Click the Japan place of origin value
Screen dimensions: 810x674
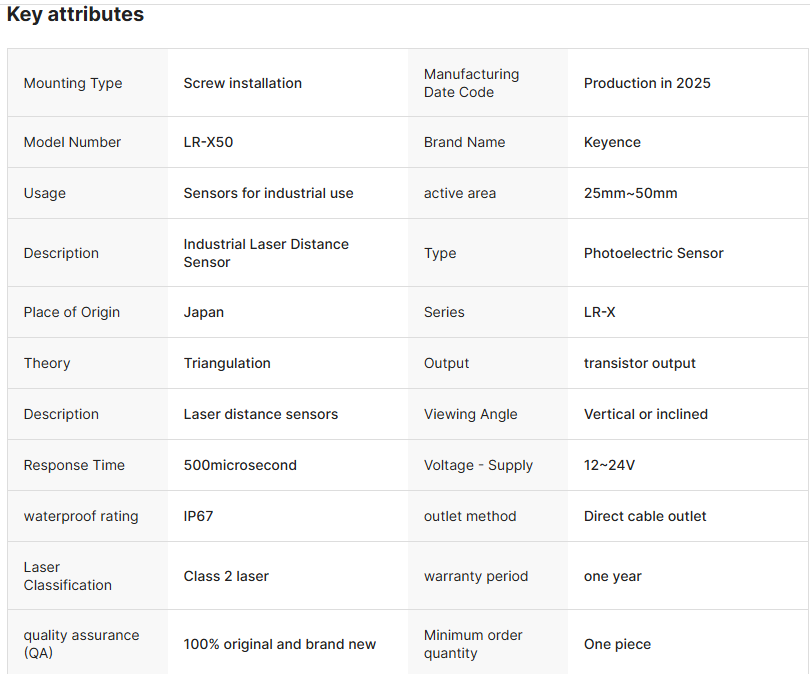click(x=204, y=312)
